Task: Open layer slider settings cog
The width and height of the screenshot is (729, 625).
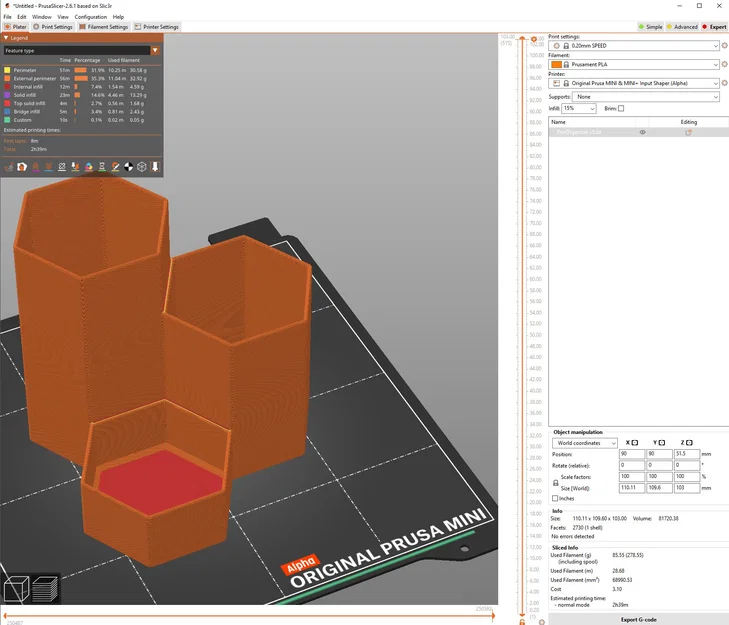Action: pos(542,622)
